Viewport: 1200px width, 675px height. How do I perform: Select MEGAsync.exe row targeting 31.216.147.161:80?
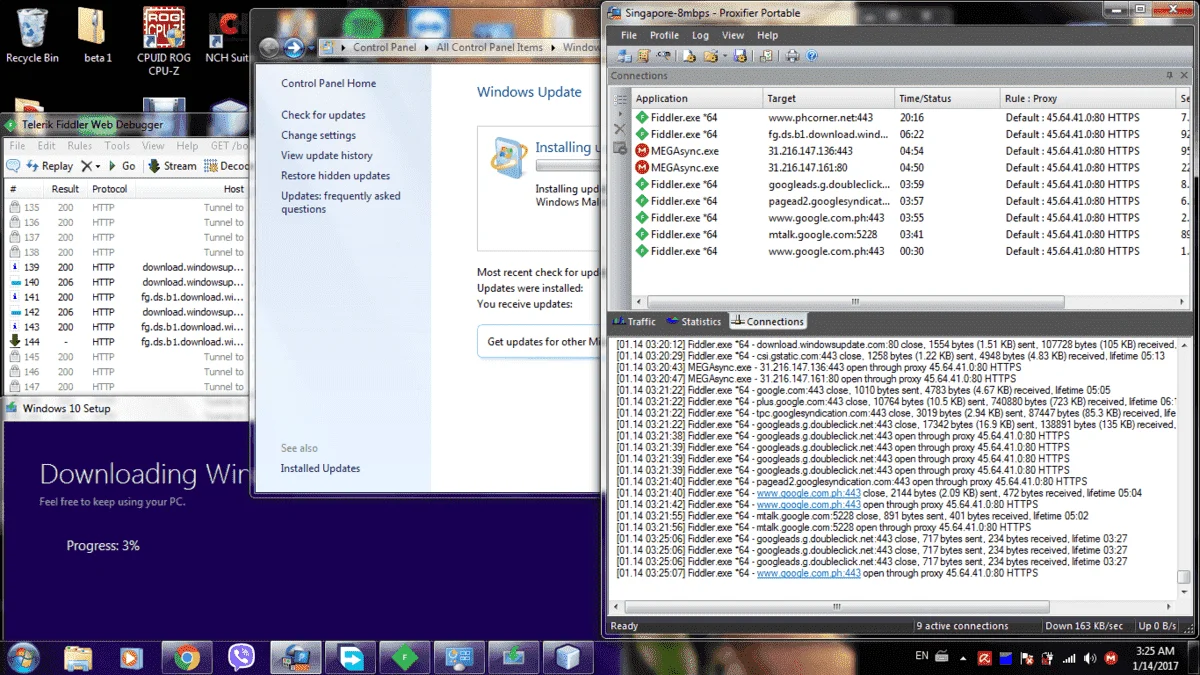pyautogui.click(x=912, y=168)
